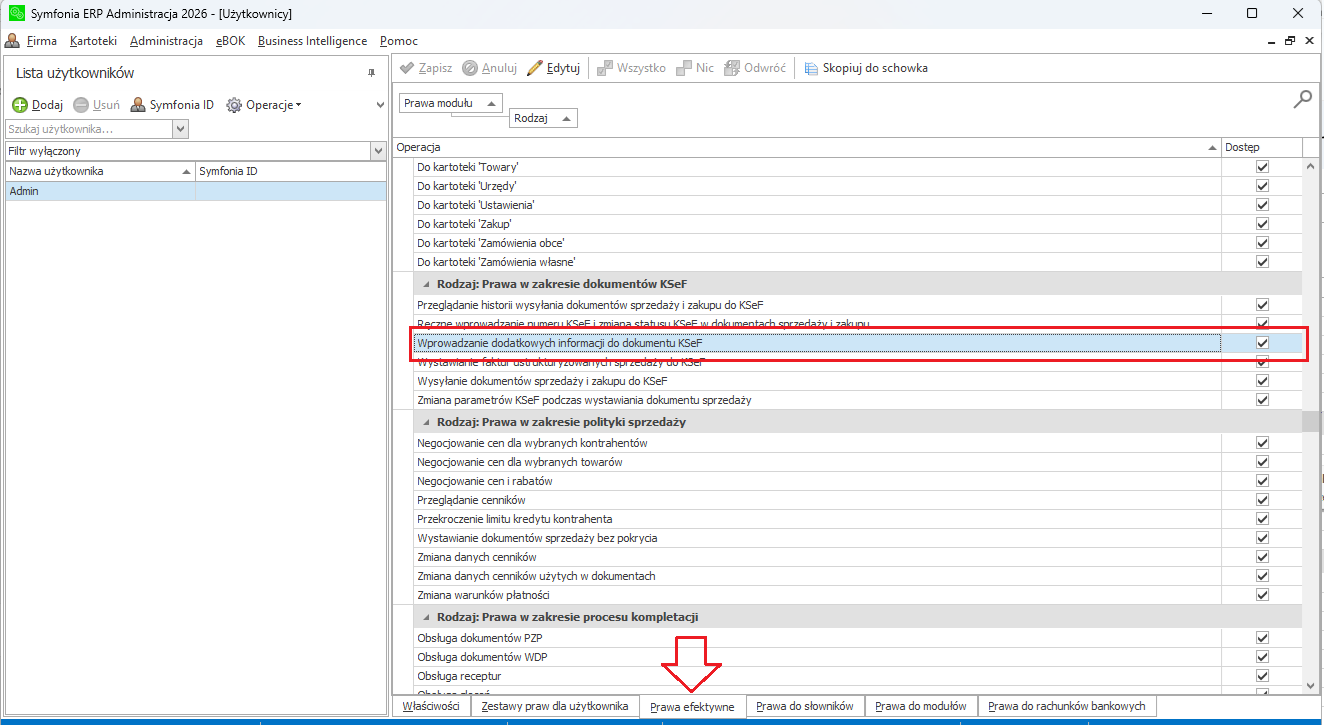Click the Dodaj add user icon
Screen dimensions: 1324x725
tap(20, 105)
